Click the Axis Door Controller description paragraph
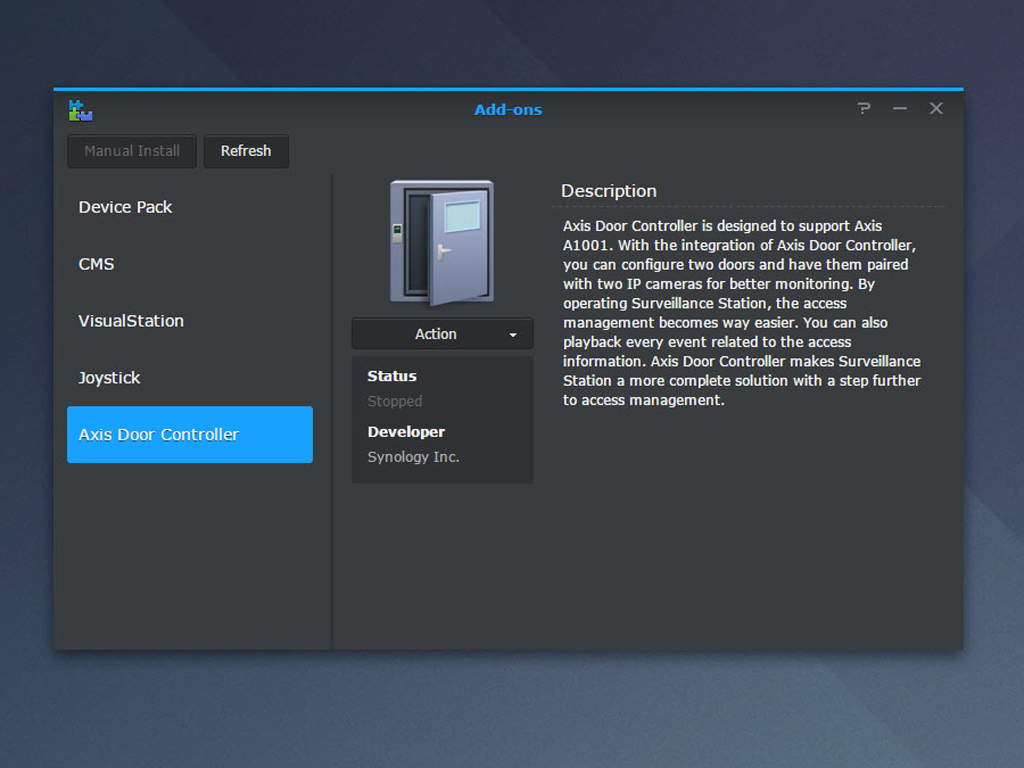Image resolution: width=1024 pixels, height=768 pixels. (x=742, y=313)
